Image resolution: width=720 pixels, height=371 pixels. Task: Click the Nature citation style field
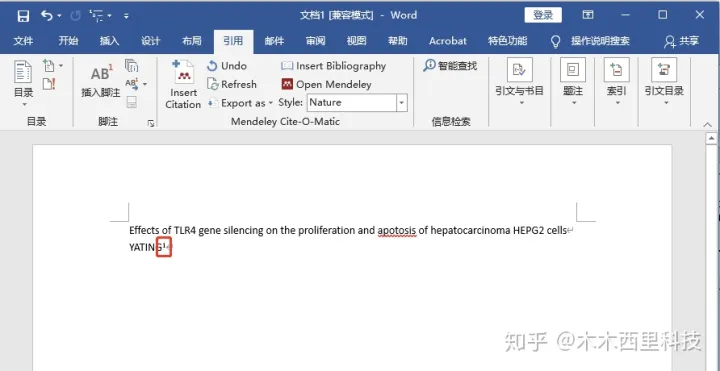[x=352, y=103]
